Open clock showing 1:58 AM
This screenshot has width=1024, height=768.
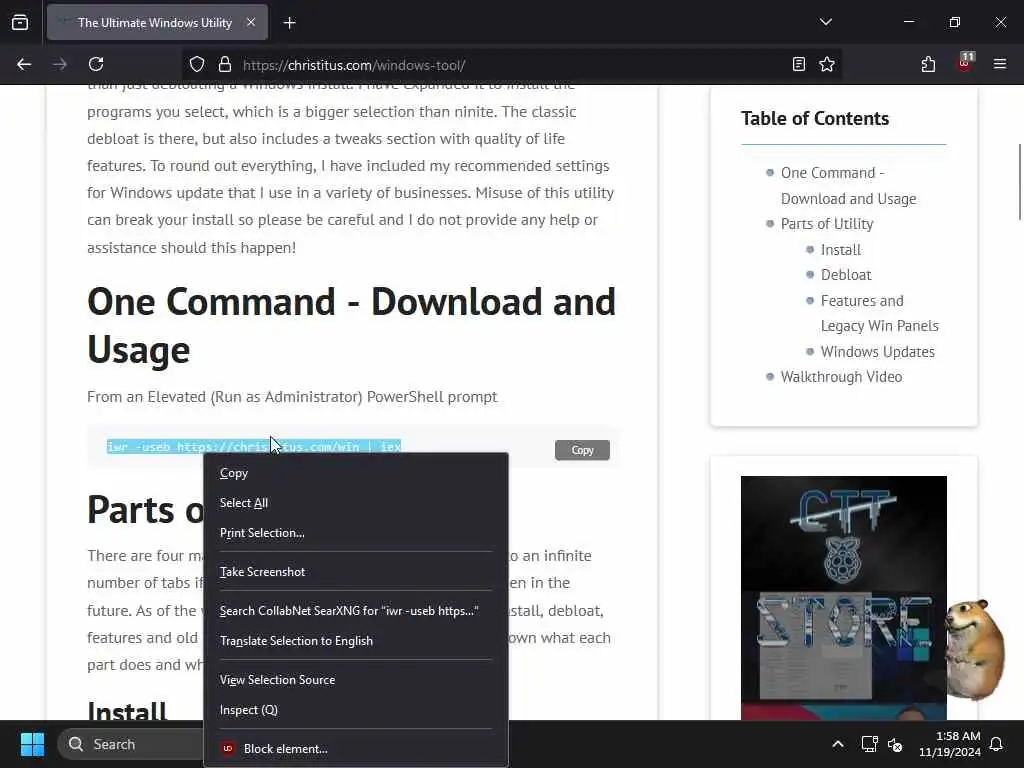coord(950,744)
